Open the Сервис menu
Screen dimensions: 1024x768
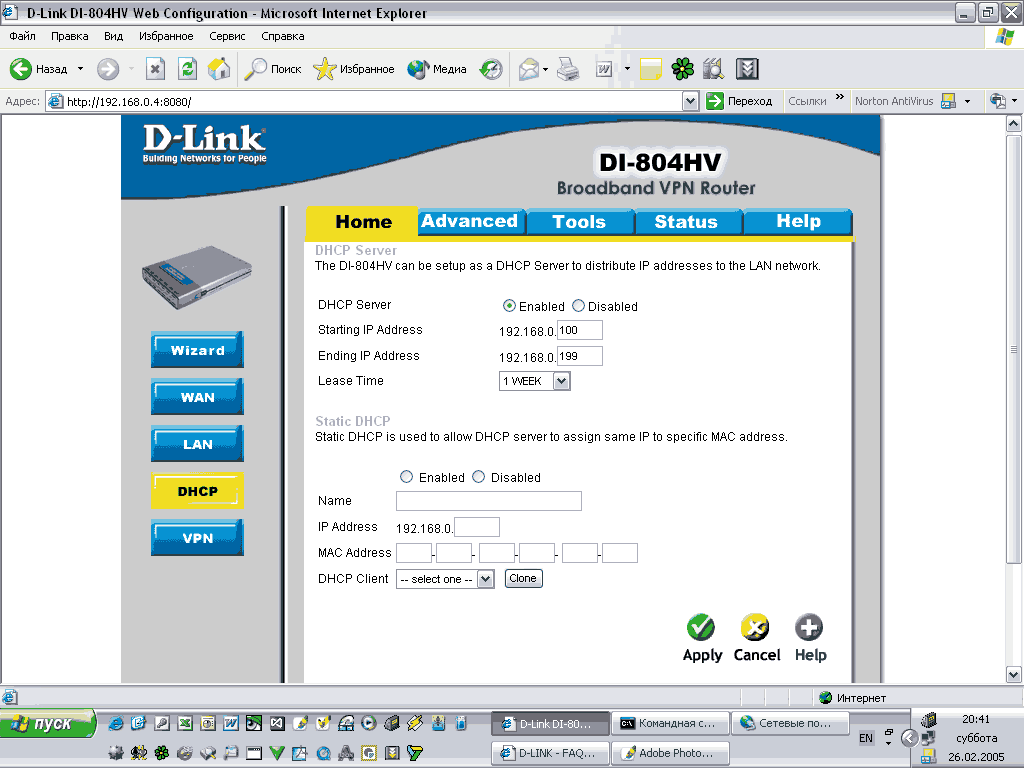(227, 36)
